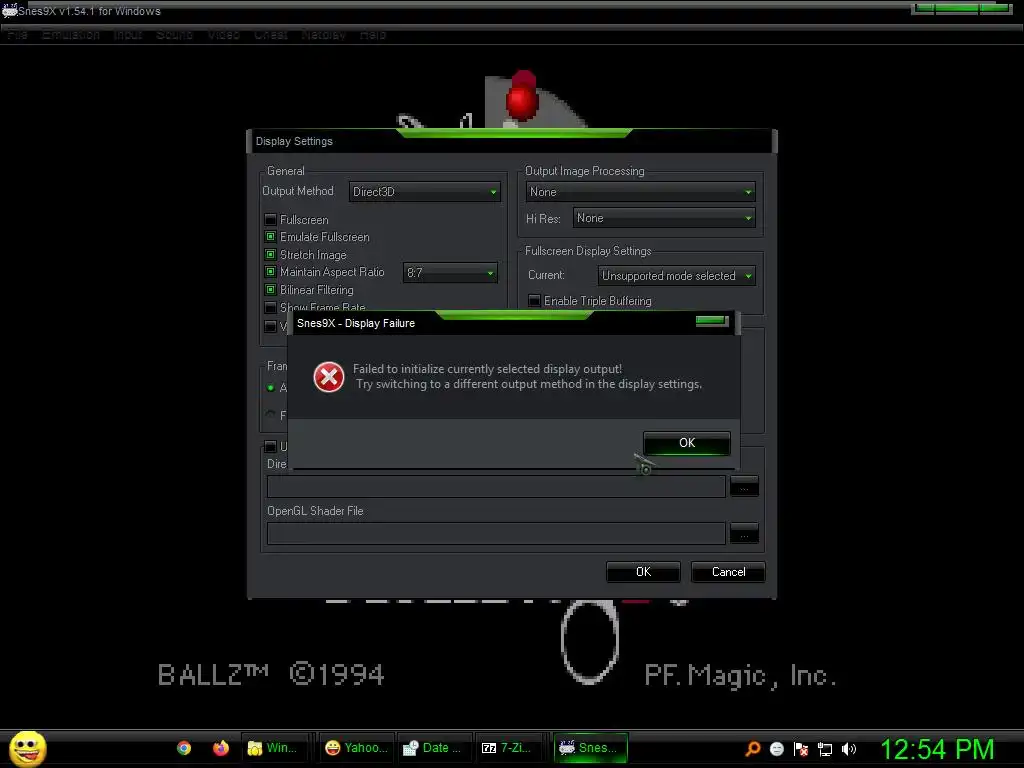
Task: Click the network computer tray icon
Action: pyautogui.click(x=825, y=749)
